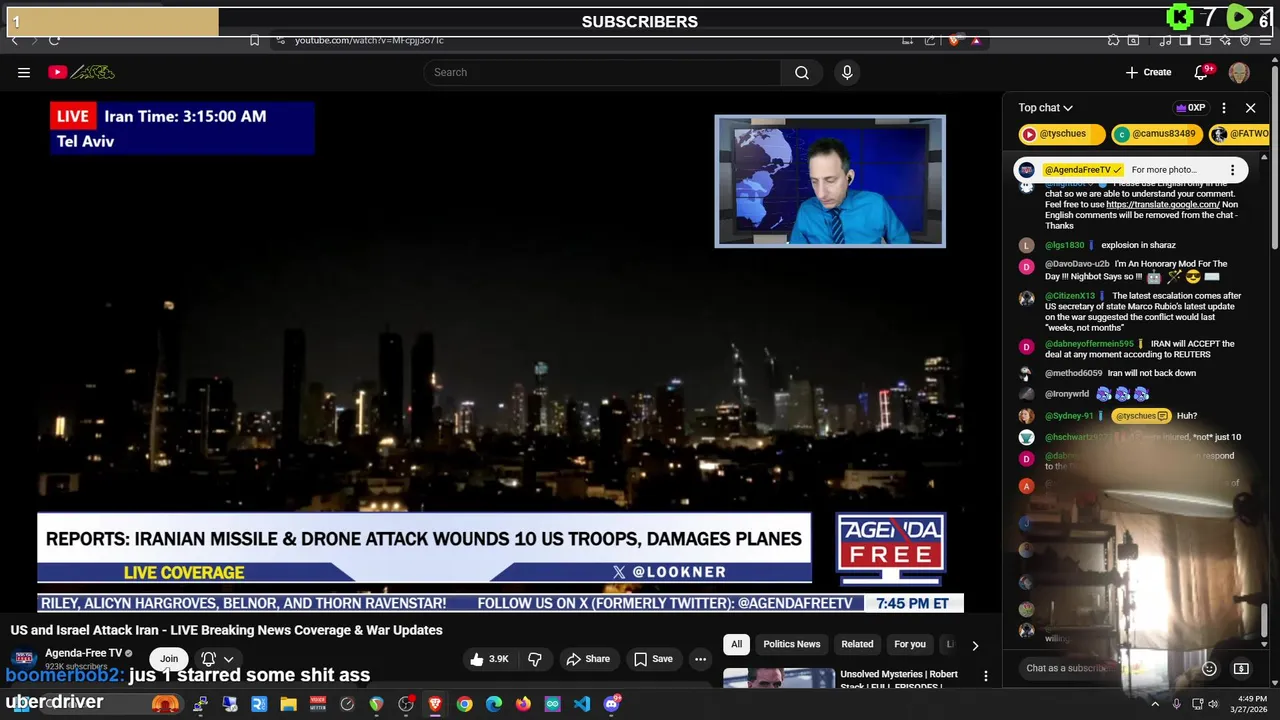Click the @camus83489 chat chip
This screenshot has height=720, width=1280.
click(x=1157, y=134)
